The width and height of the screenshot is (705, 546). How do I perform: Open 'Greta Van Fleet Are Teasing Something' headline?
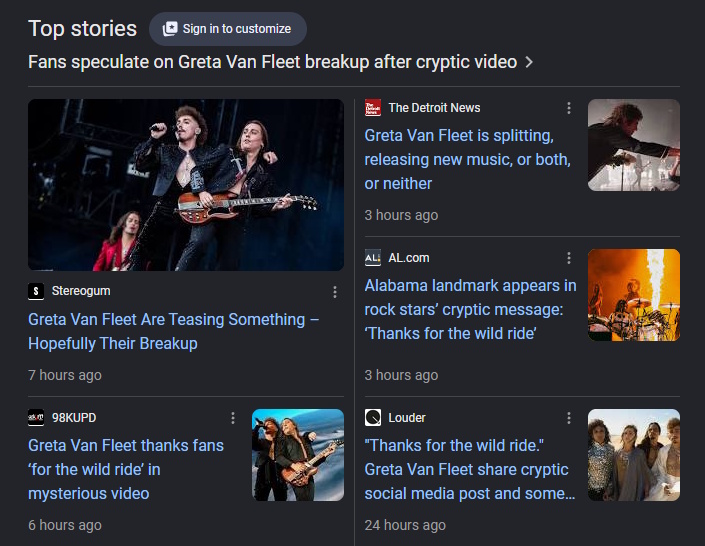pyautogui.click(x=174, y=331)
